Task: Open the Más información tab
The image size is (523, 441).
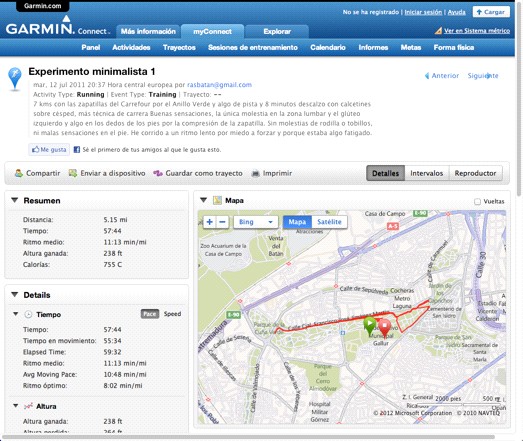Action: (148, 32)
